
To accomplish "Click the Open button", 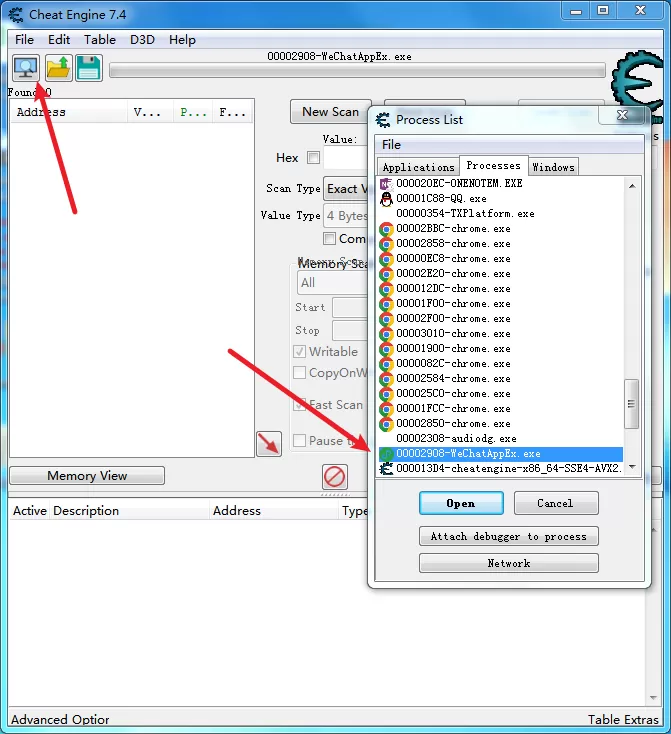I will [x=461, y=503].
